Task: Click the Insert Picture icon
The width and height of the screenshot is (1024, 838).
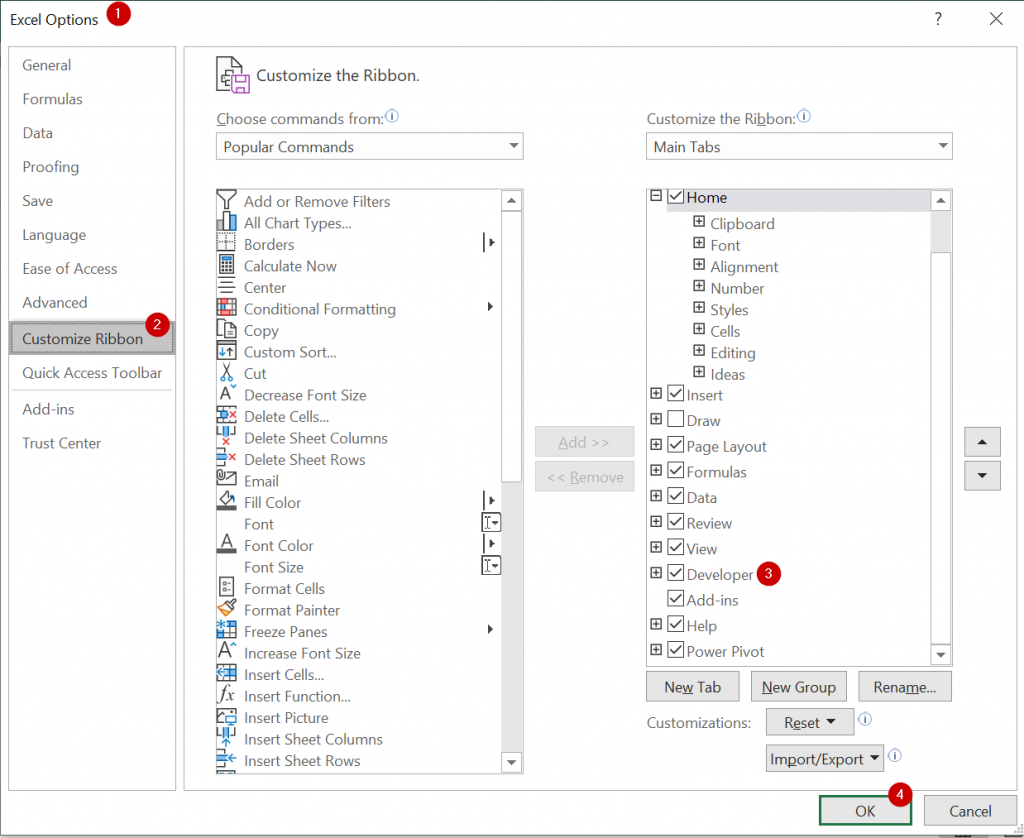Action: point(226,717)
